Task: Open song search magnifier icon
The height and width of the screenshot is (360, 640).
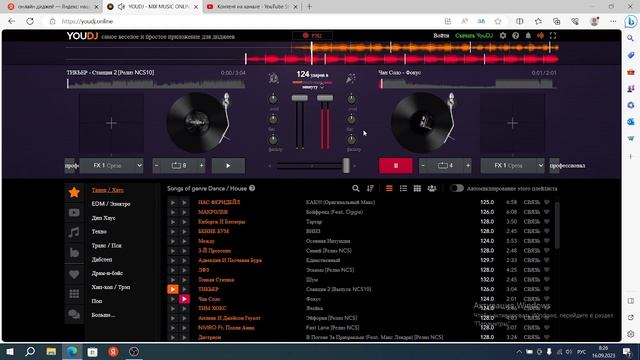Action: (x=356, y=188)
